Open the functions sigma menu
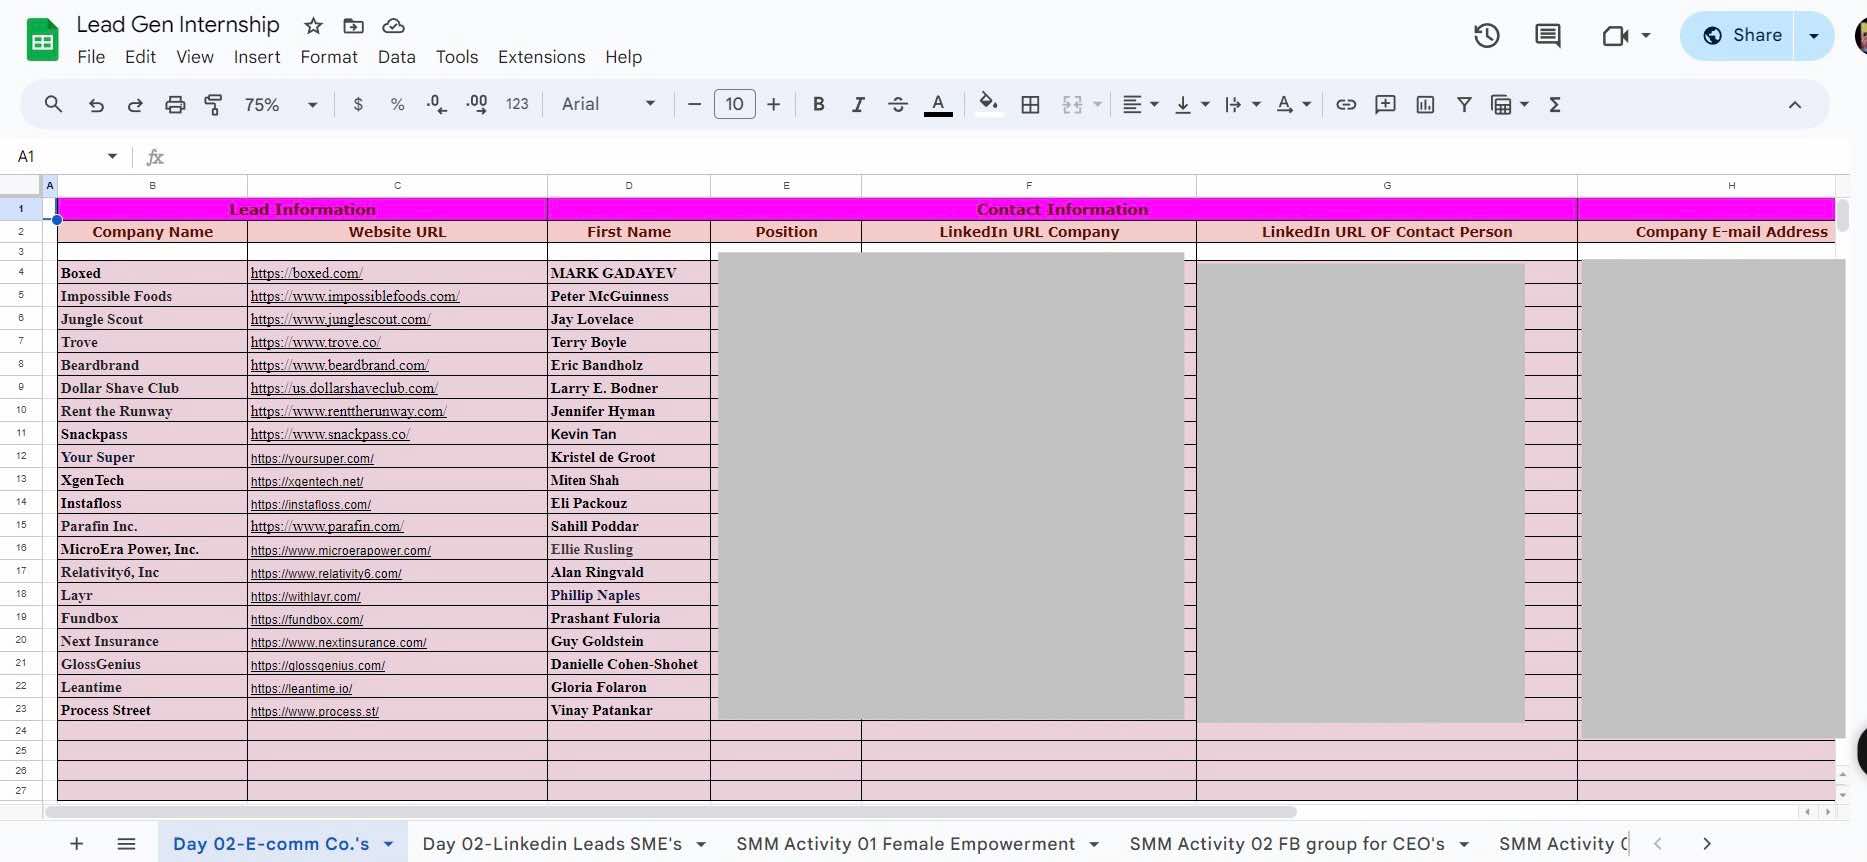The width and height of the screenshot is (1867, 862). (1555, 104)
